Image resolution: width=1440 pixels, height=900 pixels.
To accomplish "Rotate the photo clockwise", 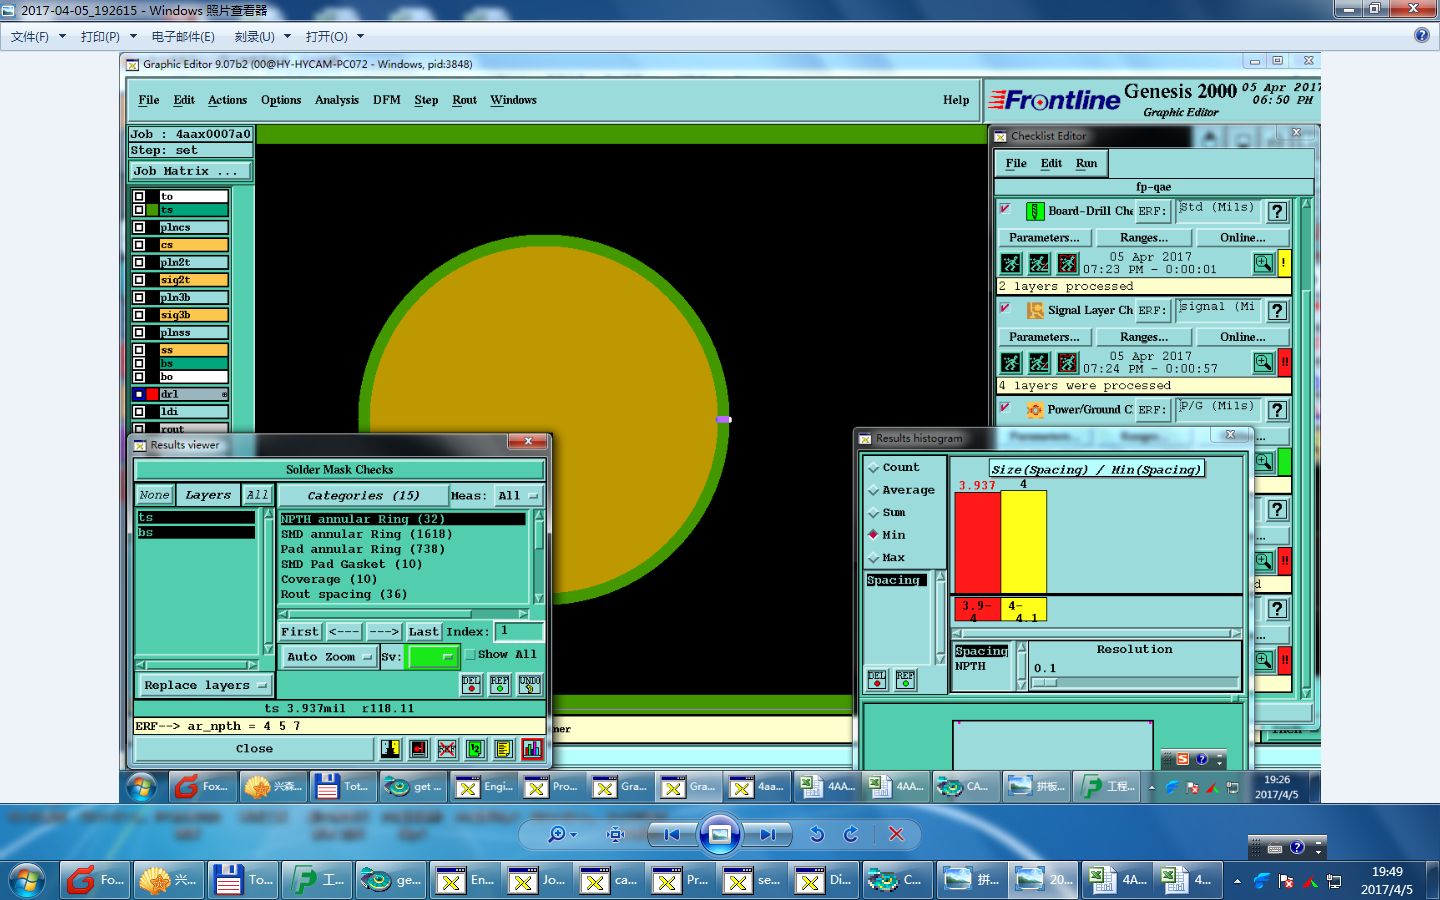I will click(851, 834).
